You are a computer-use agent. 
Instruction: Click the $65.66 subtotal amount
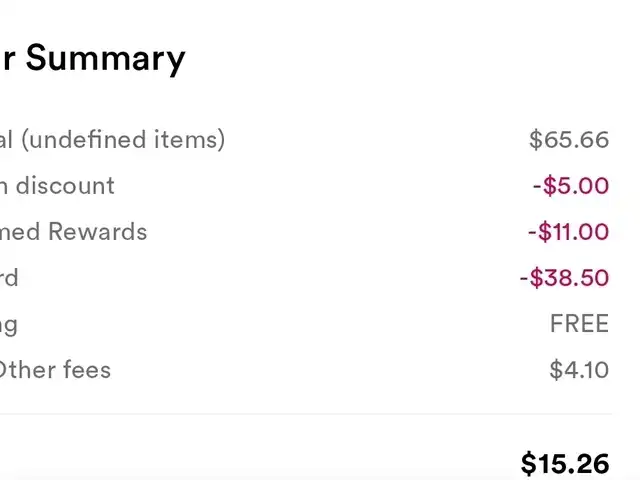[x=569, y=140]
